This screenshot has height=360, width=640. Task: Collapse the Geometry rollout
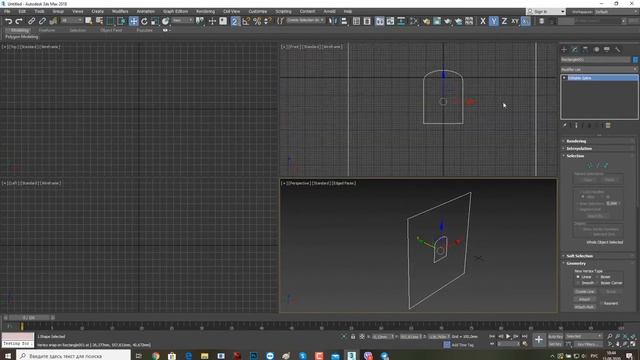(x=598, y=263)
